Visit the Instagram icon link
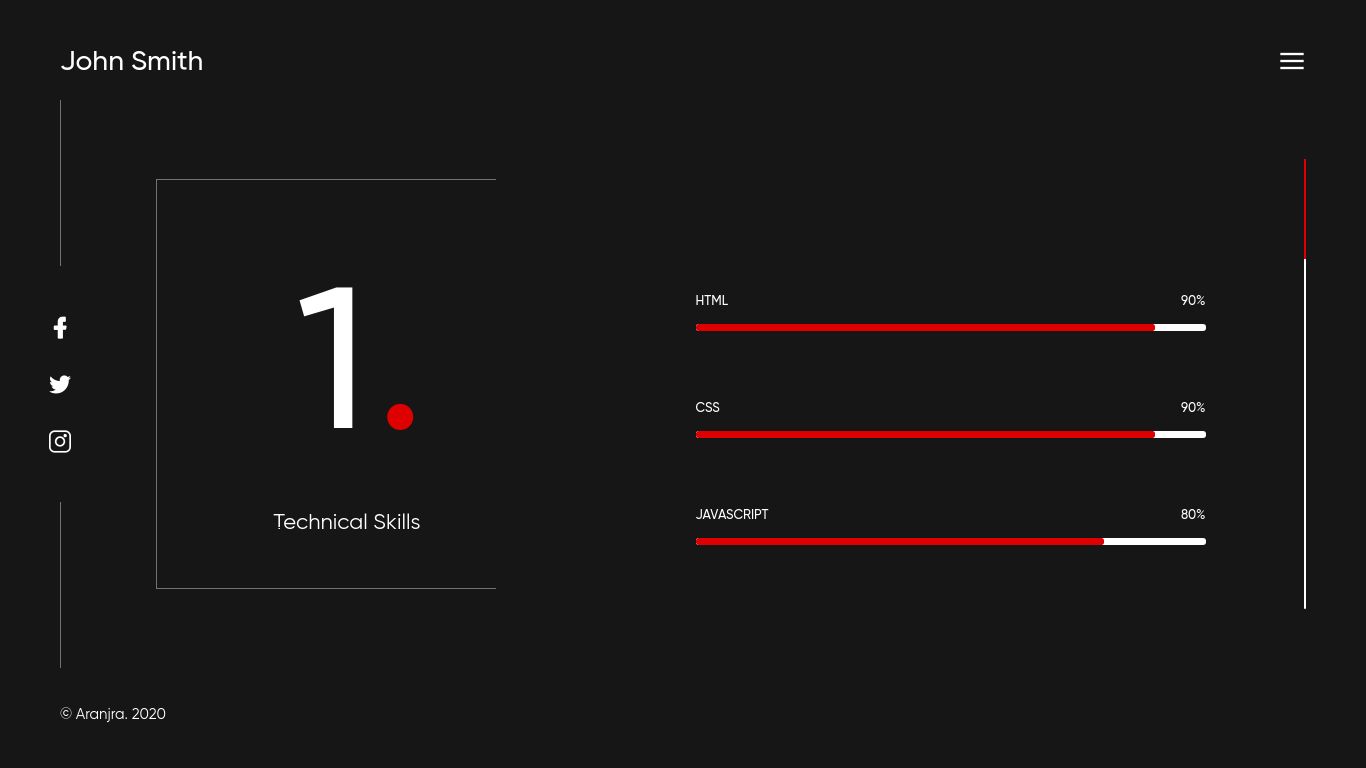The width and height of the screenshot is (1366, 768). (x=60, y=441)
